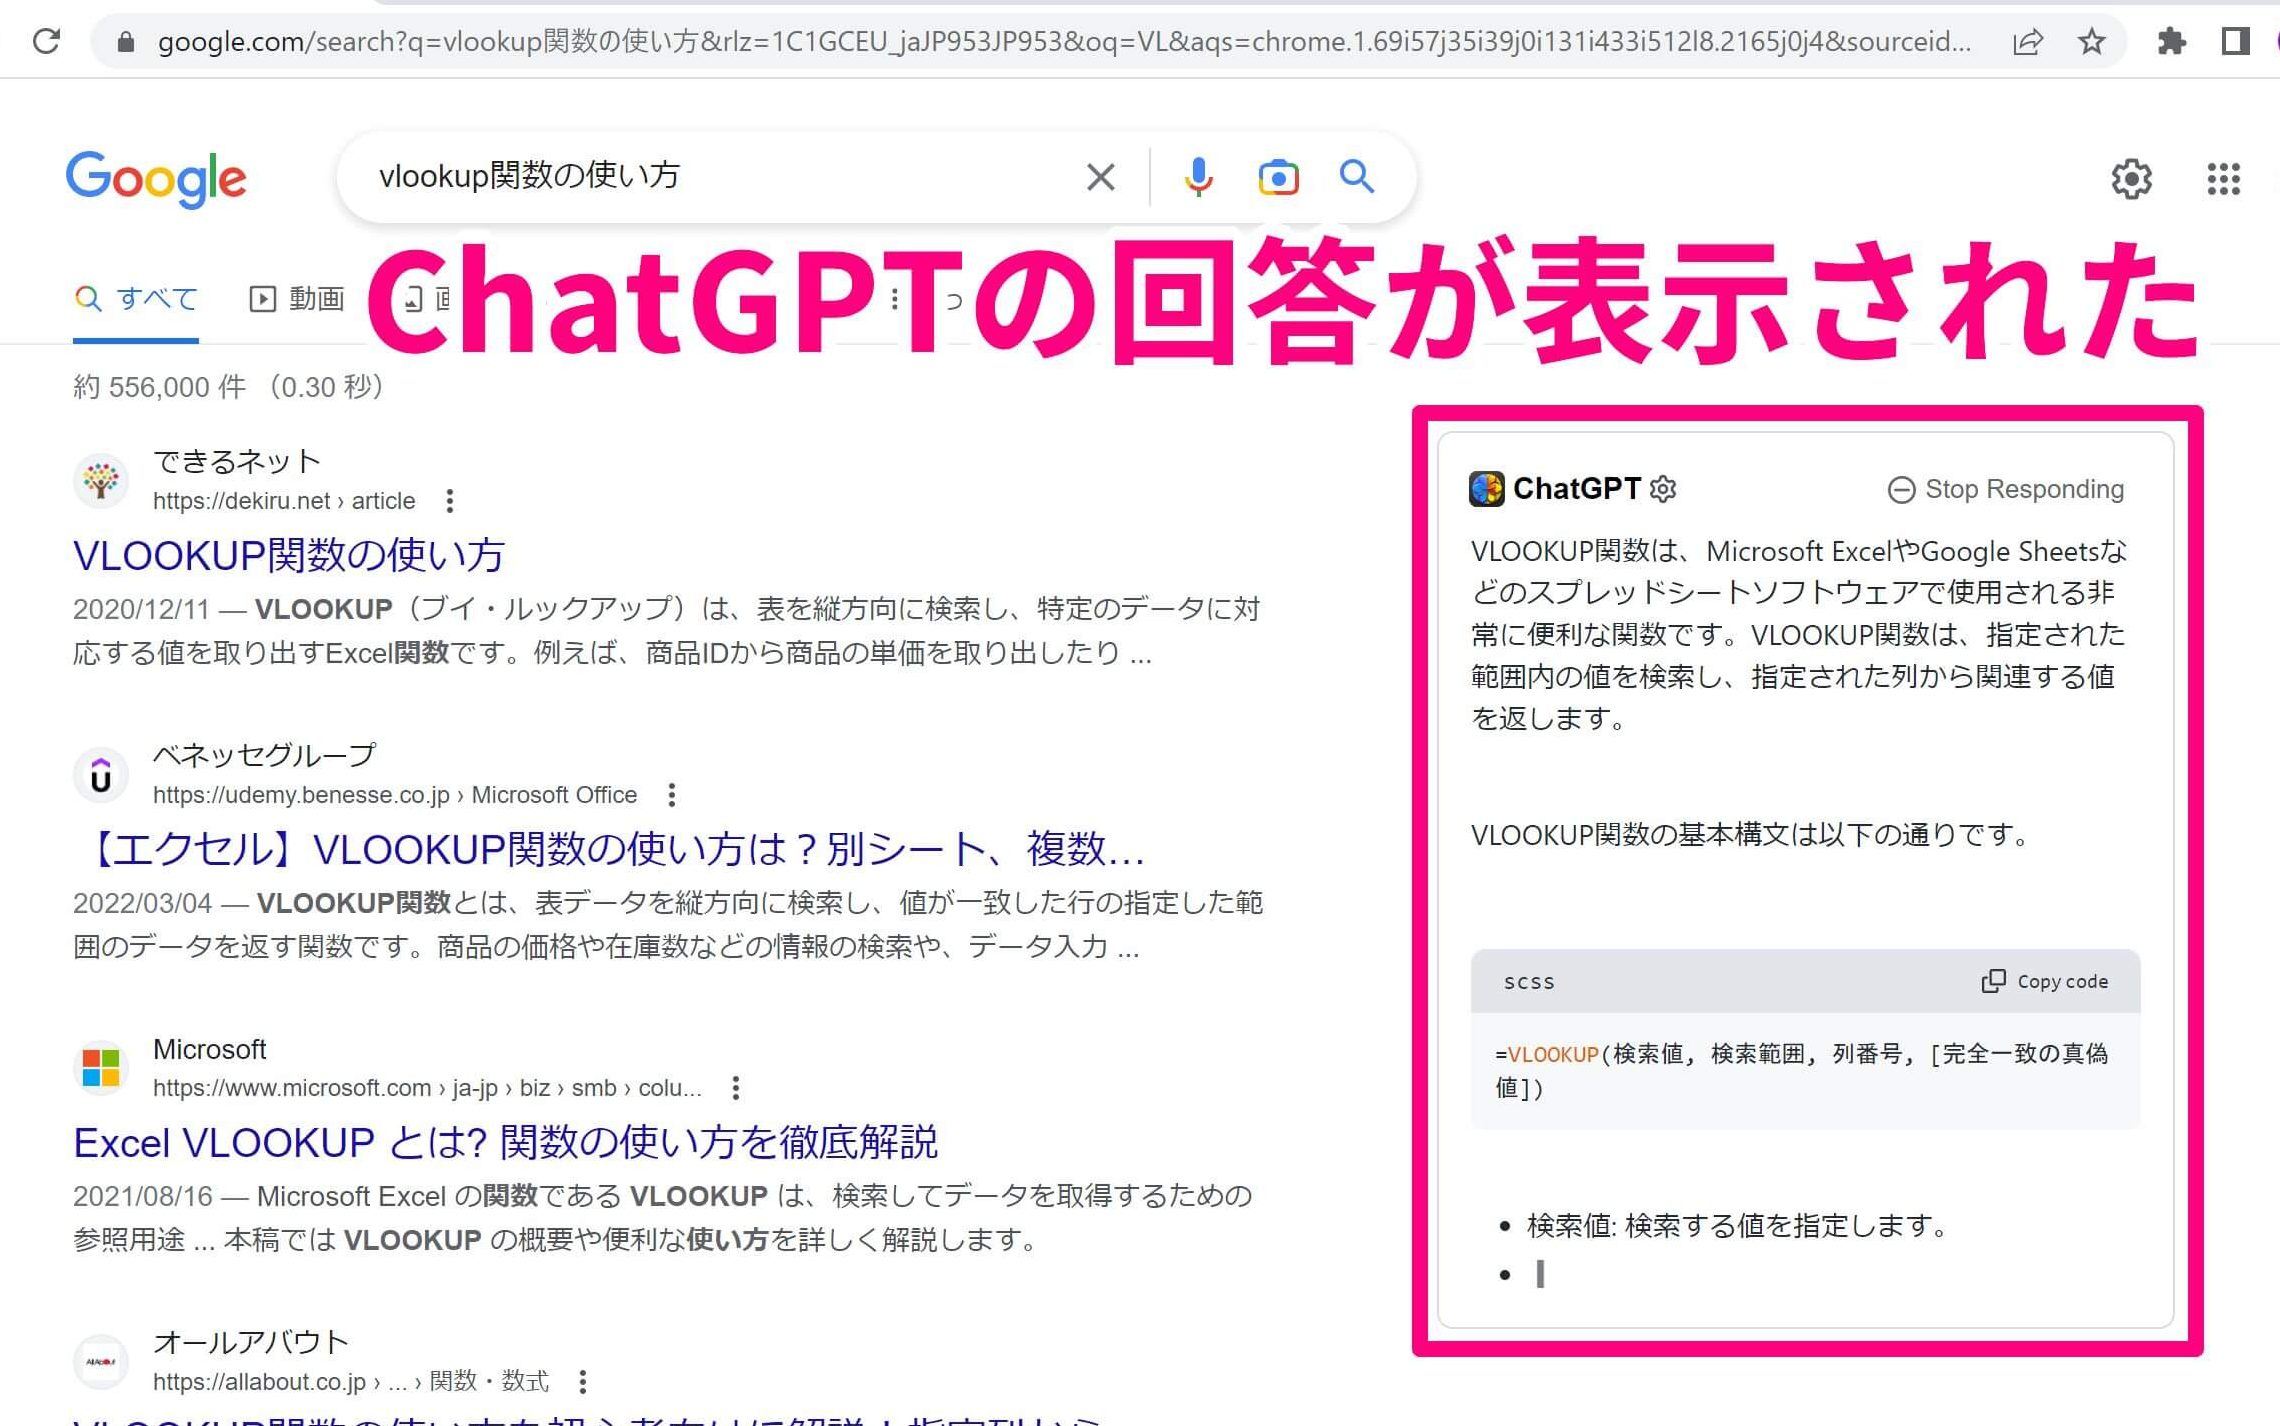Open the VLOOKUP関数の使い方 result link
This screenshot has width=2280, height=1426.
289,555
